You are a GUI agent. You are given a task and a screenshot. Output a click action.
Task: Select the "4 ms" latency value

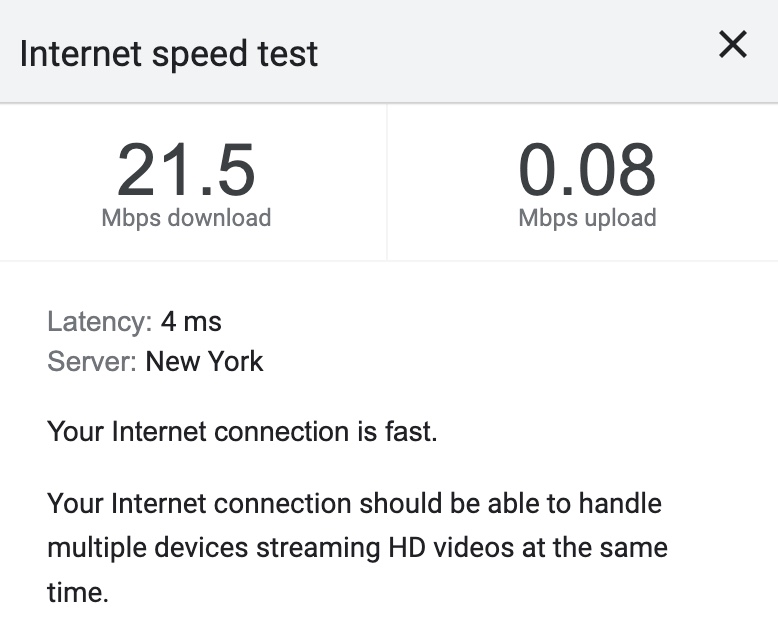191,322
